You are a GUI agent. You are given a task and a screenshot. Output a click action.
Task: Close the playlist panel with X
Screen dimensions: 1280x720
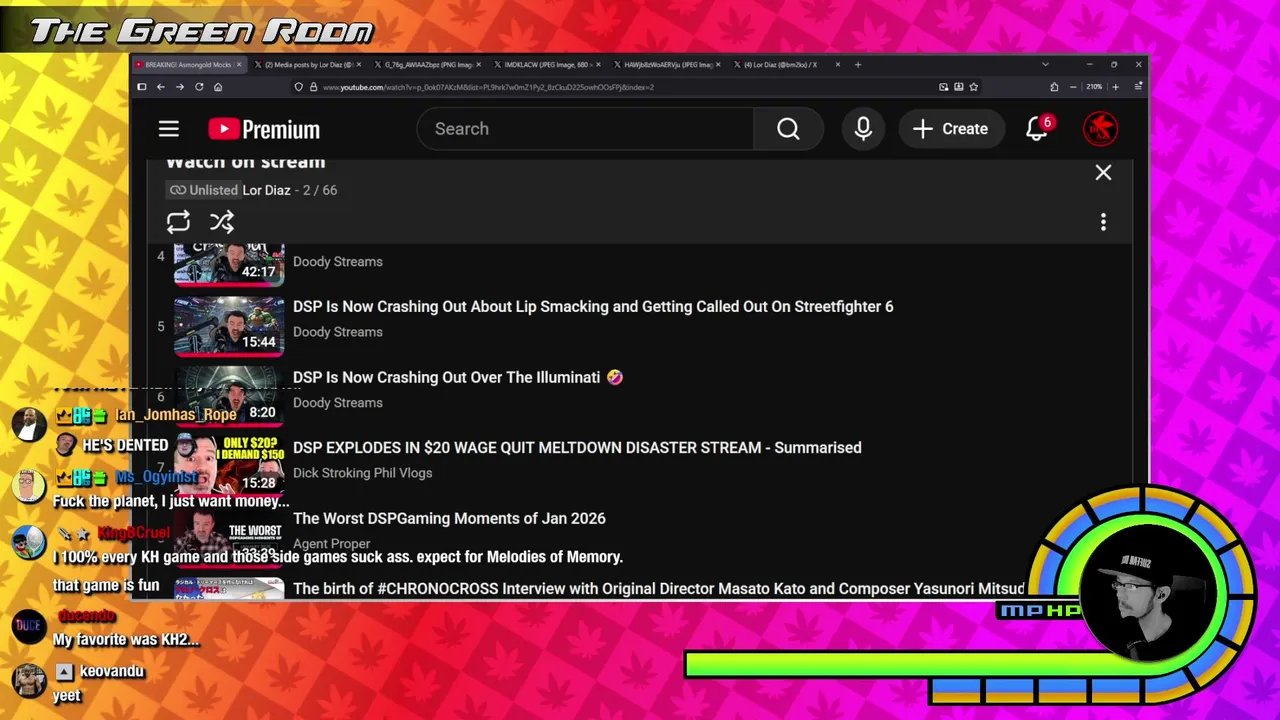(1103, 173)
